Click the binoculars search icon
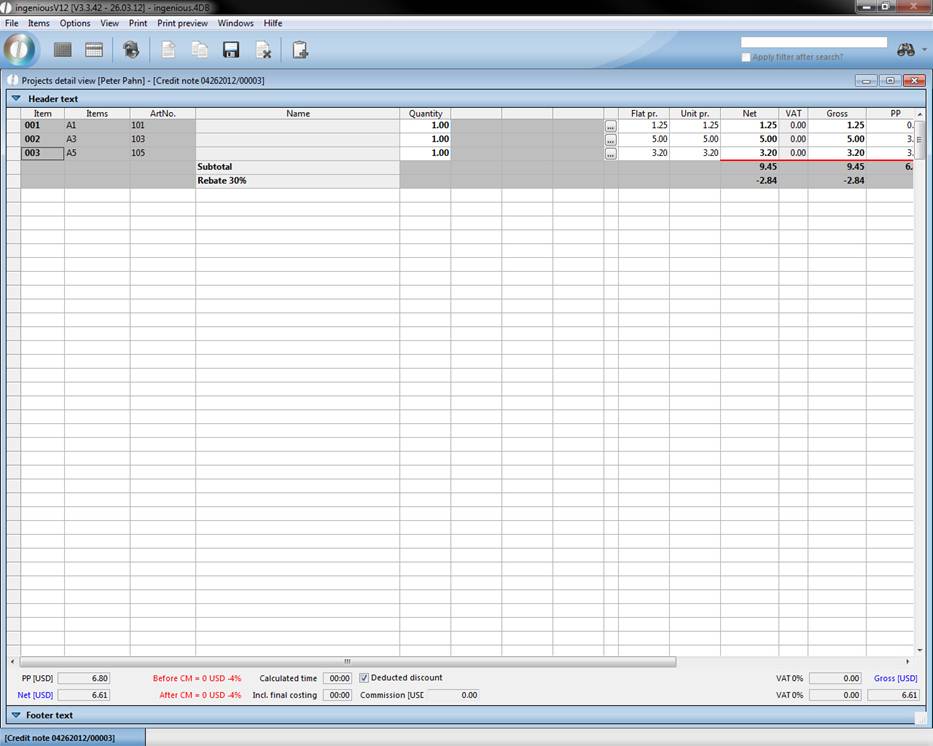 906,50
